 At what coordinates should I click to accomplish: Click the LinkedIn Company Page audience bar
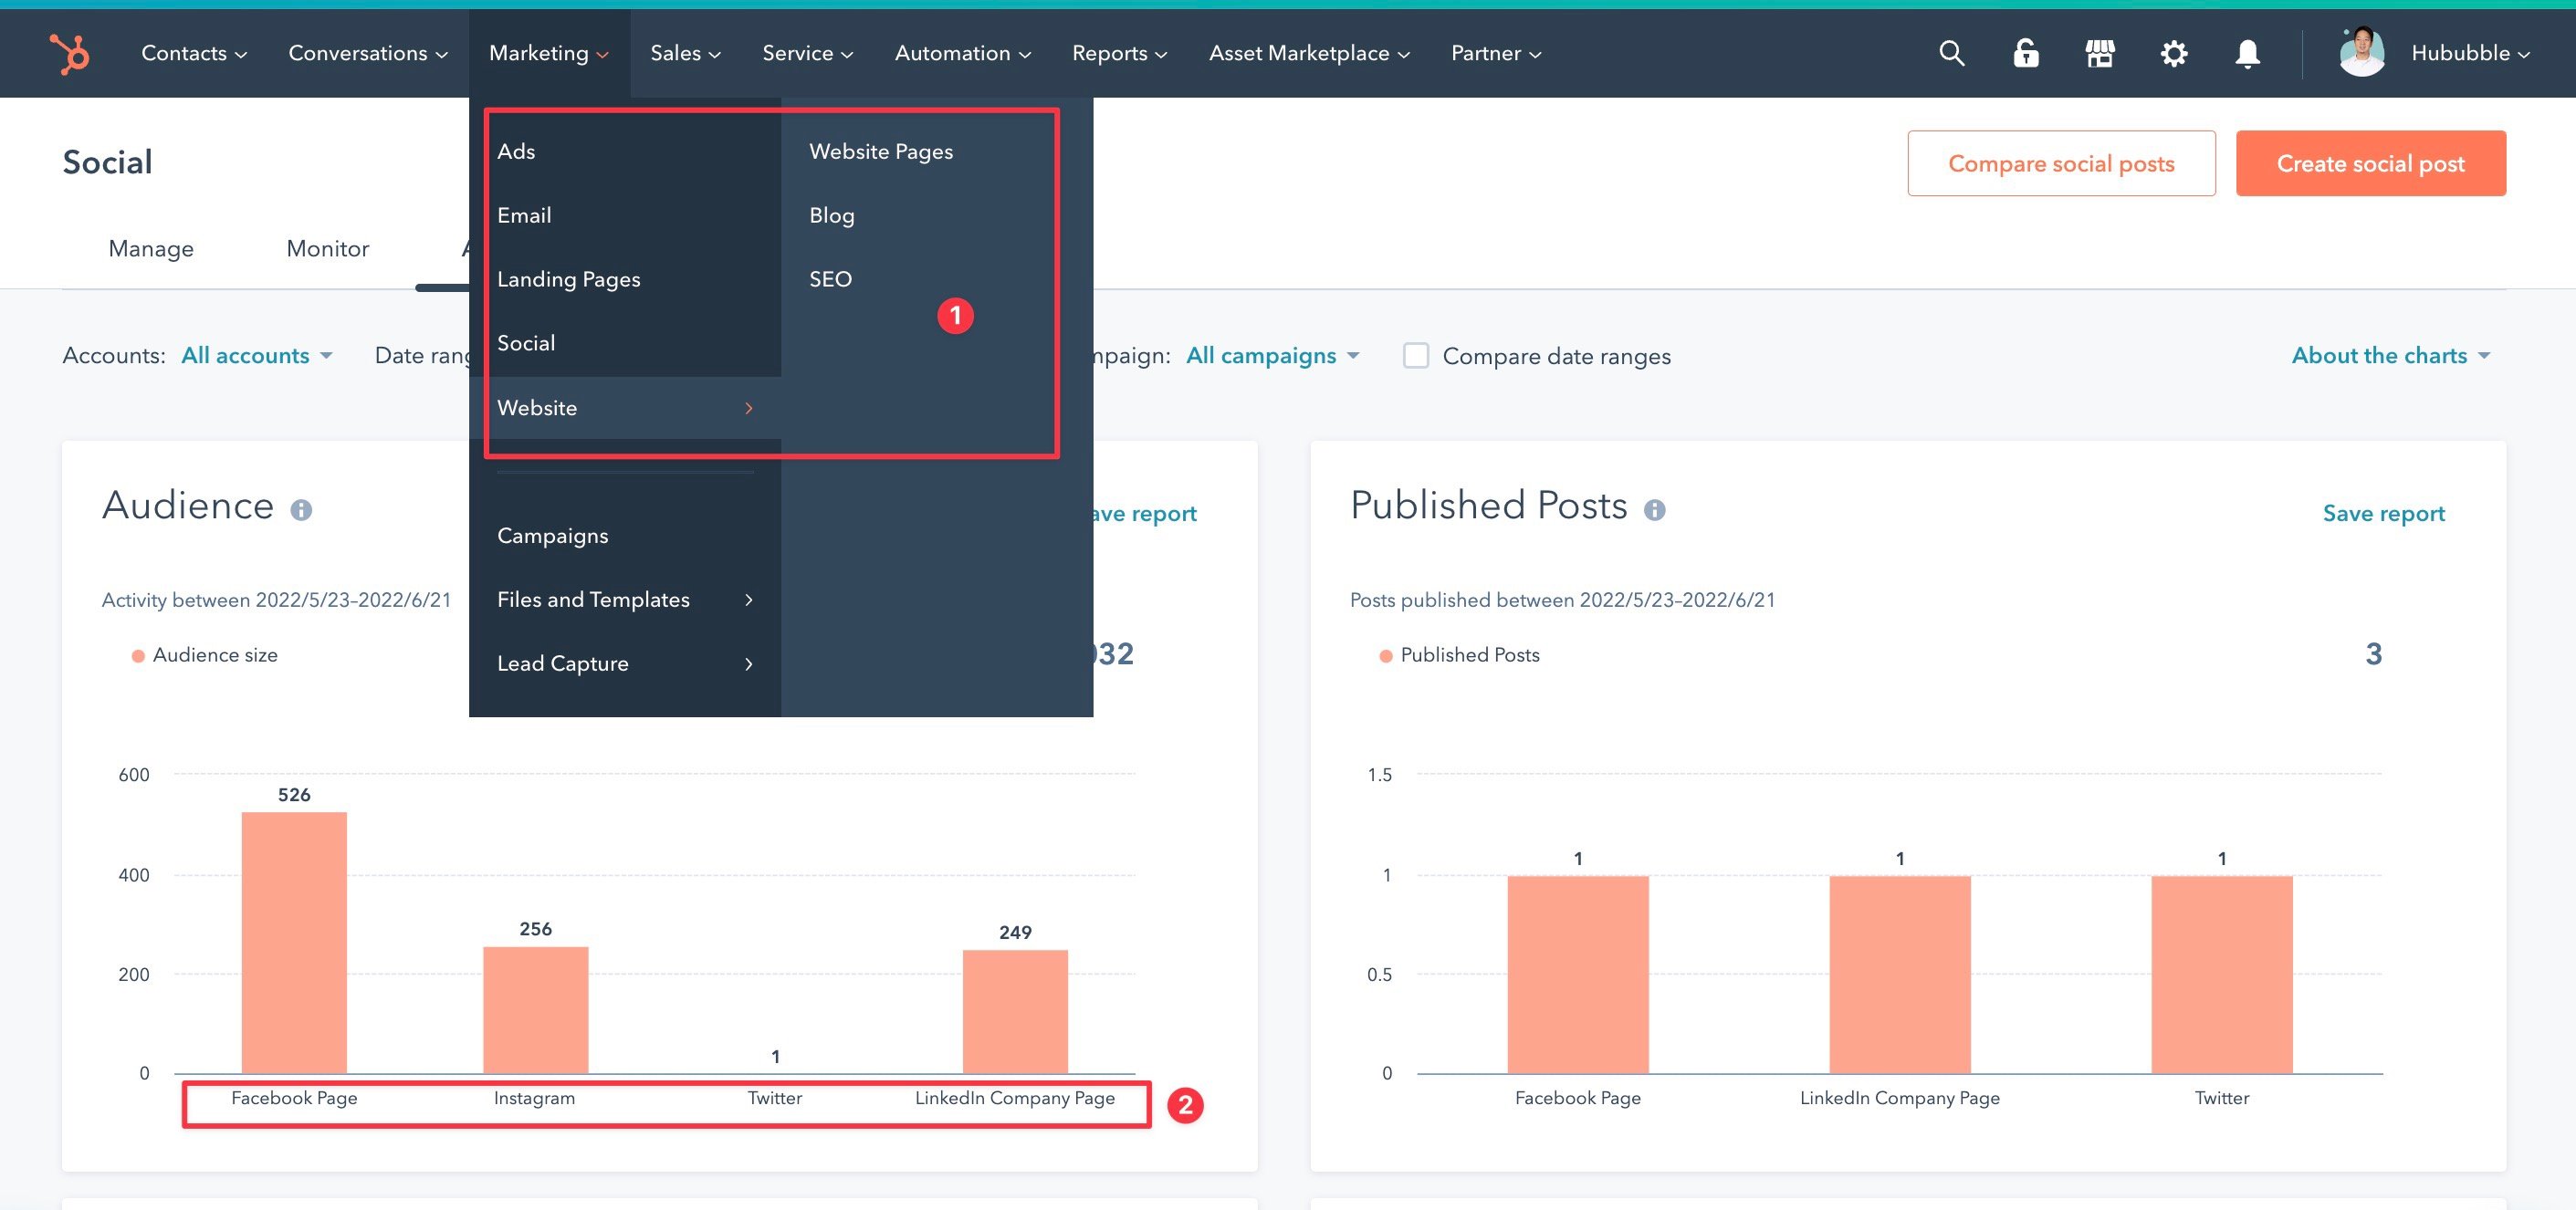tap(1015, 1011)
